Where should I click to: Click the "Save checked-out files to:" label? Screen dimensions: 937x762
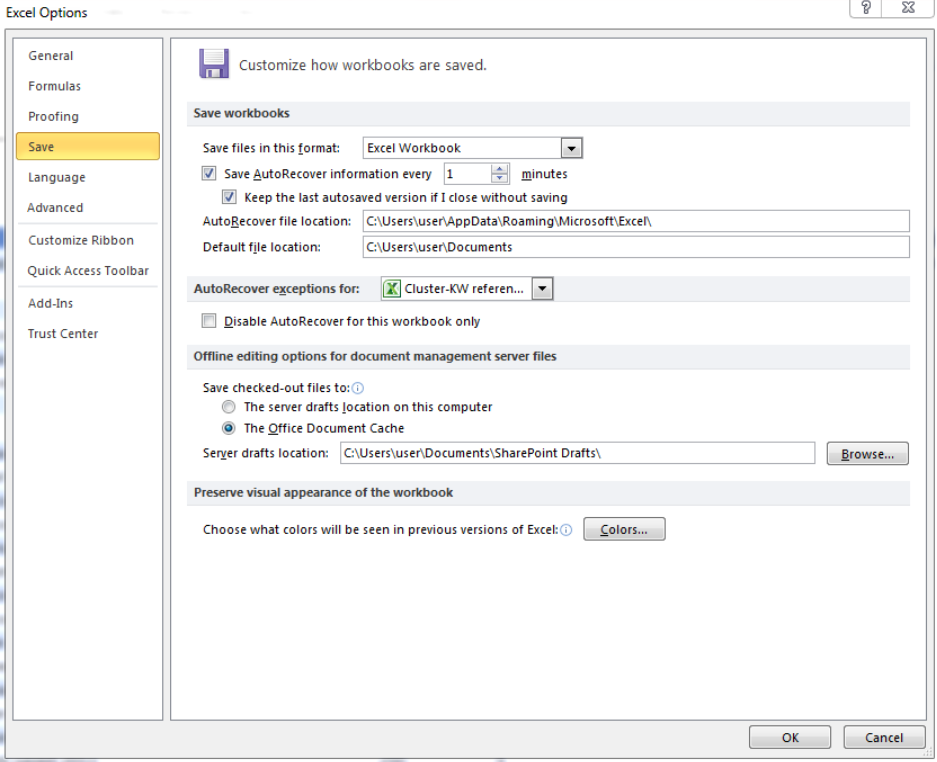pos(276,388)
